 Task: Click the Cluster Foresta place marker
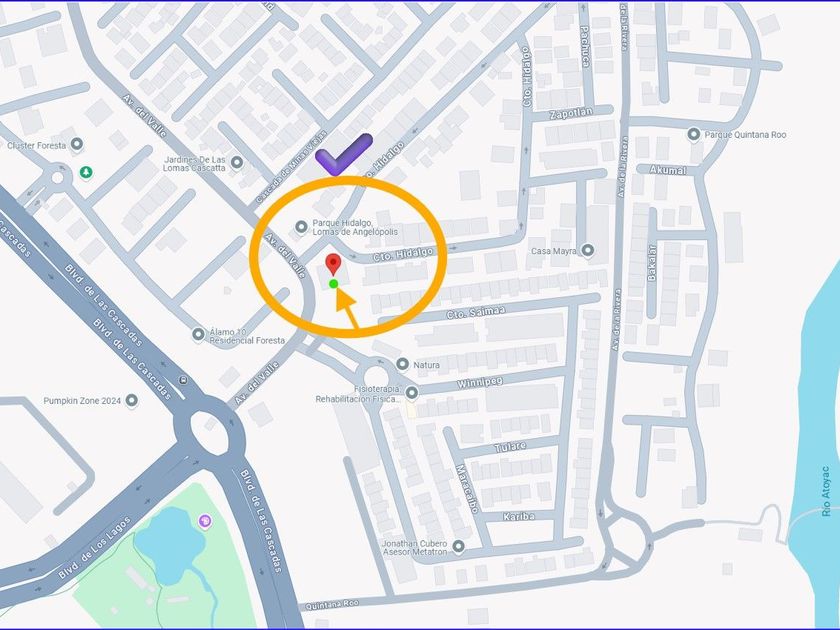pos(77,144)
